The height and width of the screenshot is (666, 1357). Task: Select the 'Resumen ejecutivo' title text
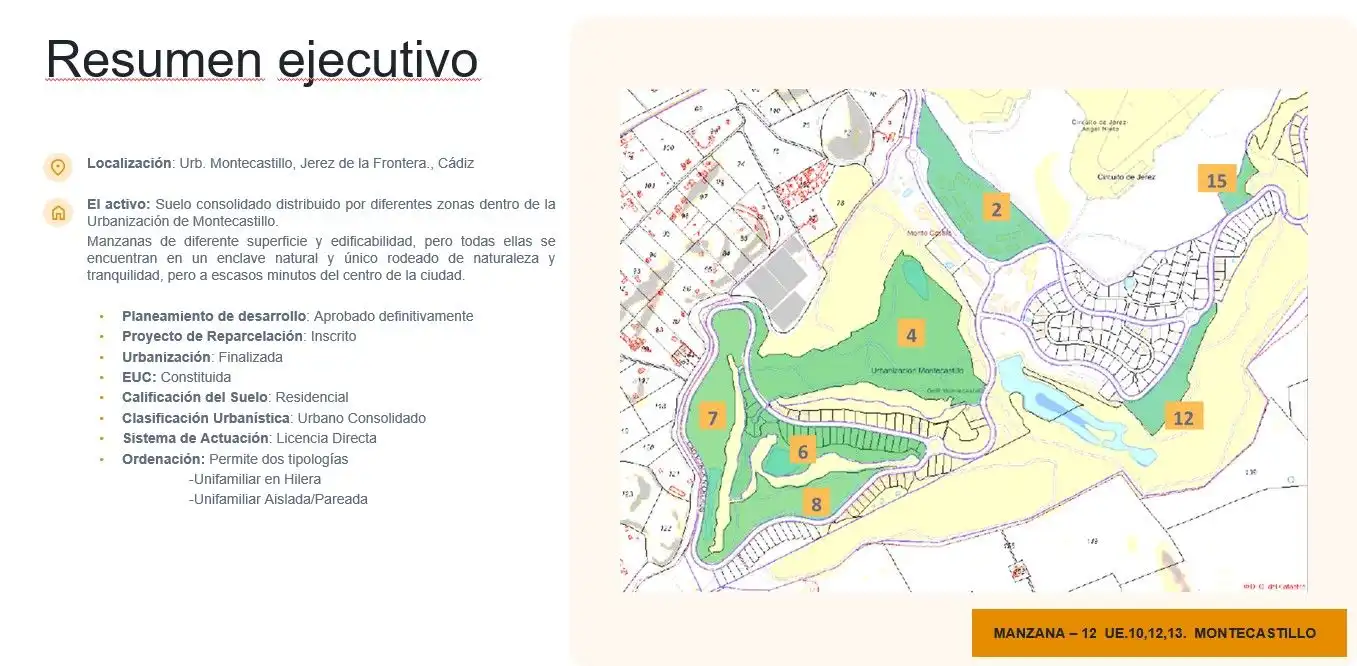(262, 59)
